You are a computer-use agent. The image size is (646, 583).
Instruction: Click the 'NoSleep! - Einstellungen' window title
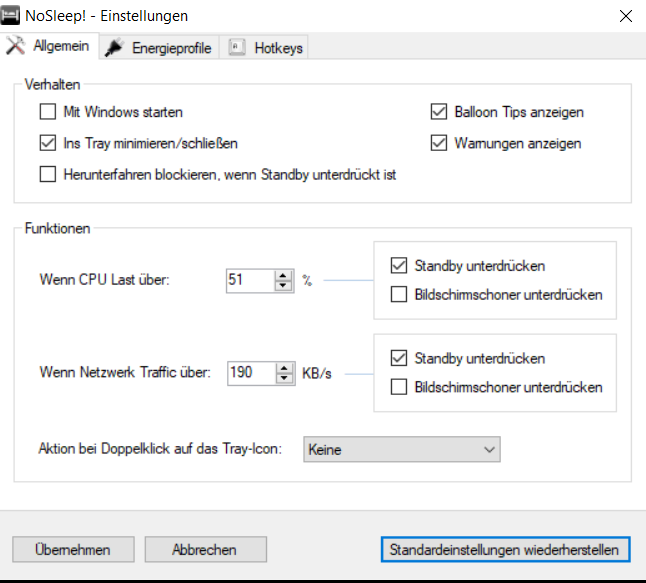[x=106, y=16]
